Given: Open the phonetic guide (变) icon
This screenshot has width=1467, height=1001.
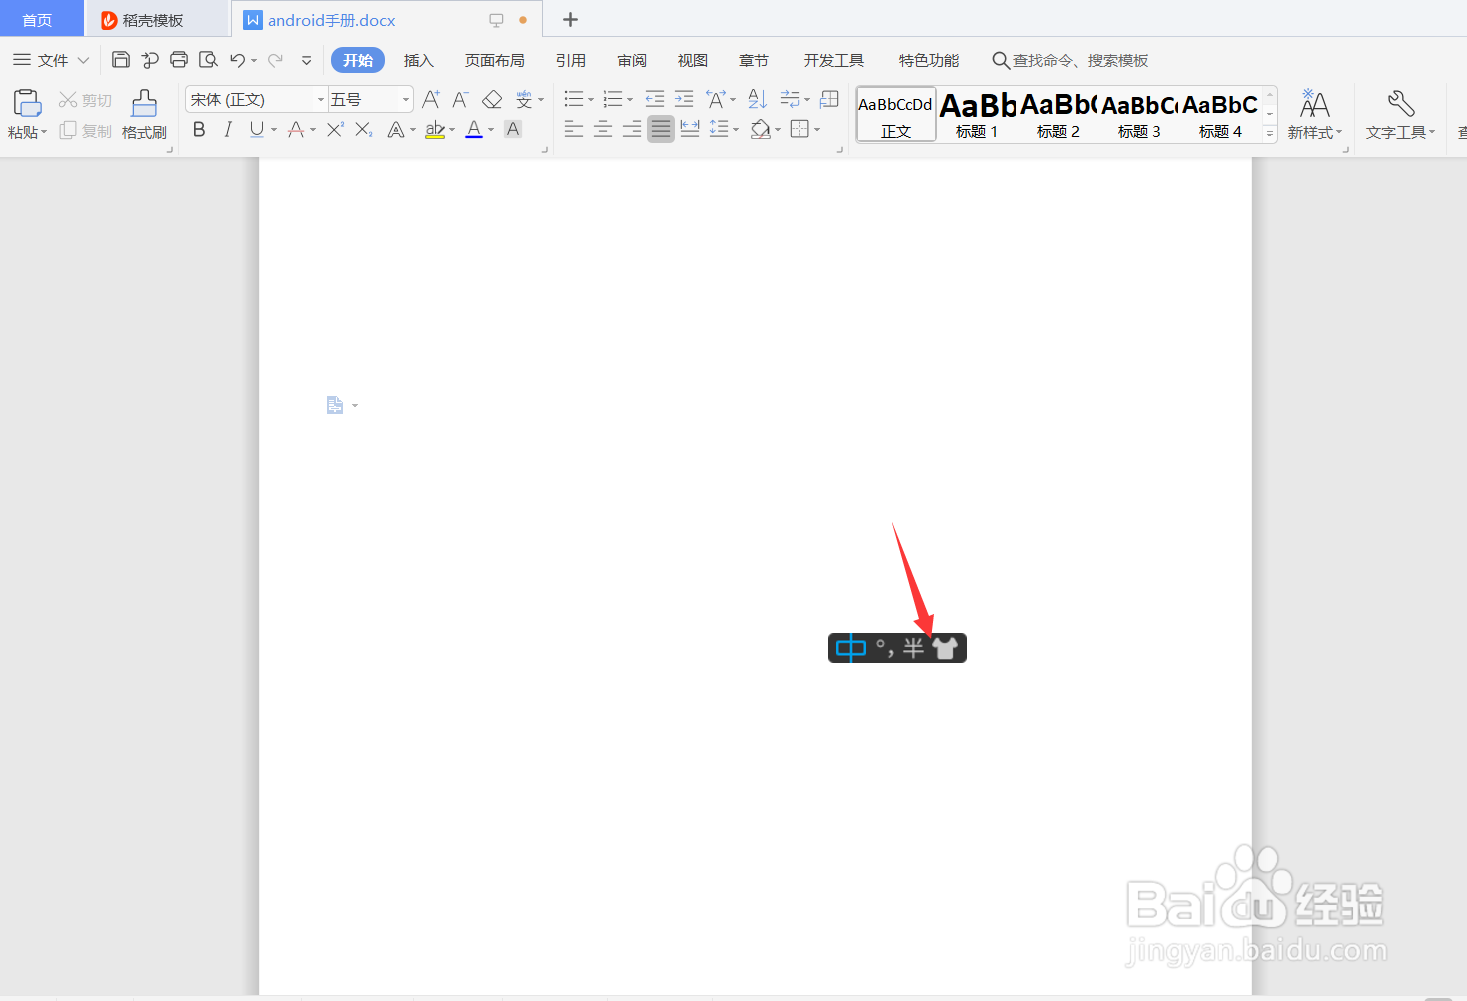Looking at the screenshot, I should (524, 99).
